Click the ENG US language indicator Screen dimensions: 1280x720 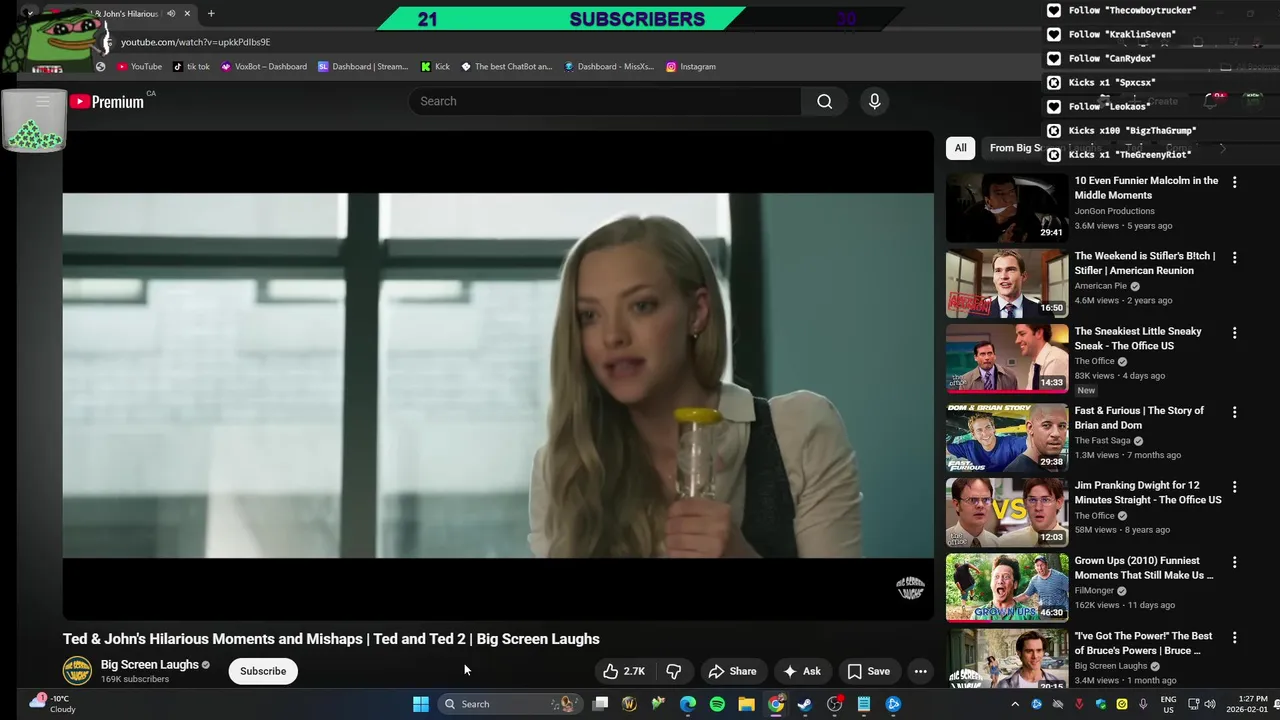[1168, 704]
